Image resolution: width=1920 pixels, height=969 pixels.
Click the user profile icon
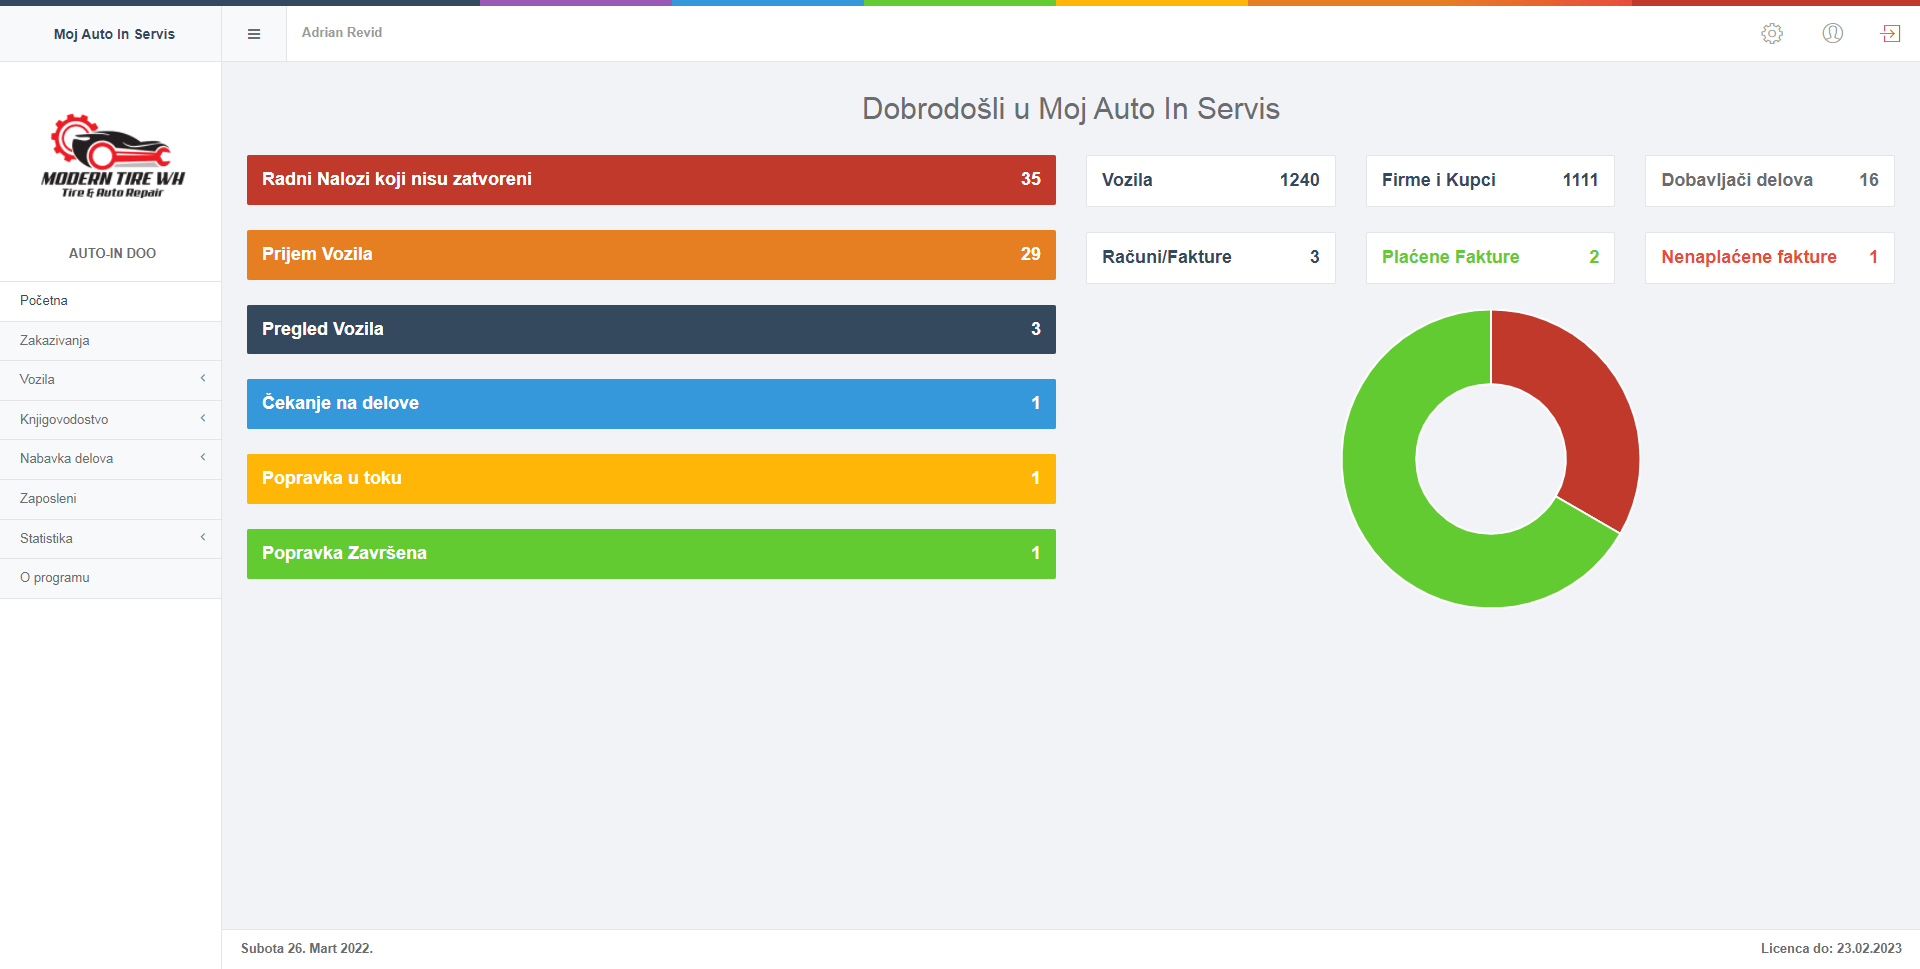1832,33
